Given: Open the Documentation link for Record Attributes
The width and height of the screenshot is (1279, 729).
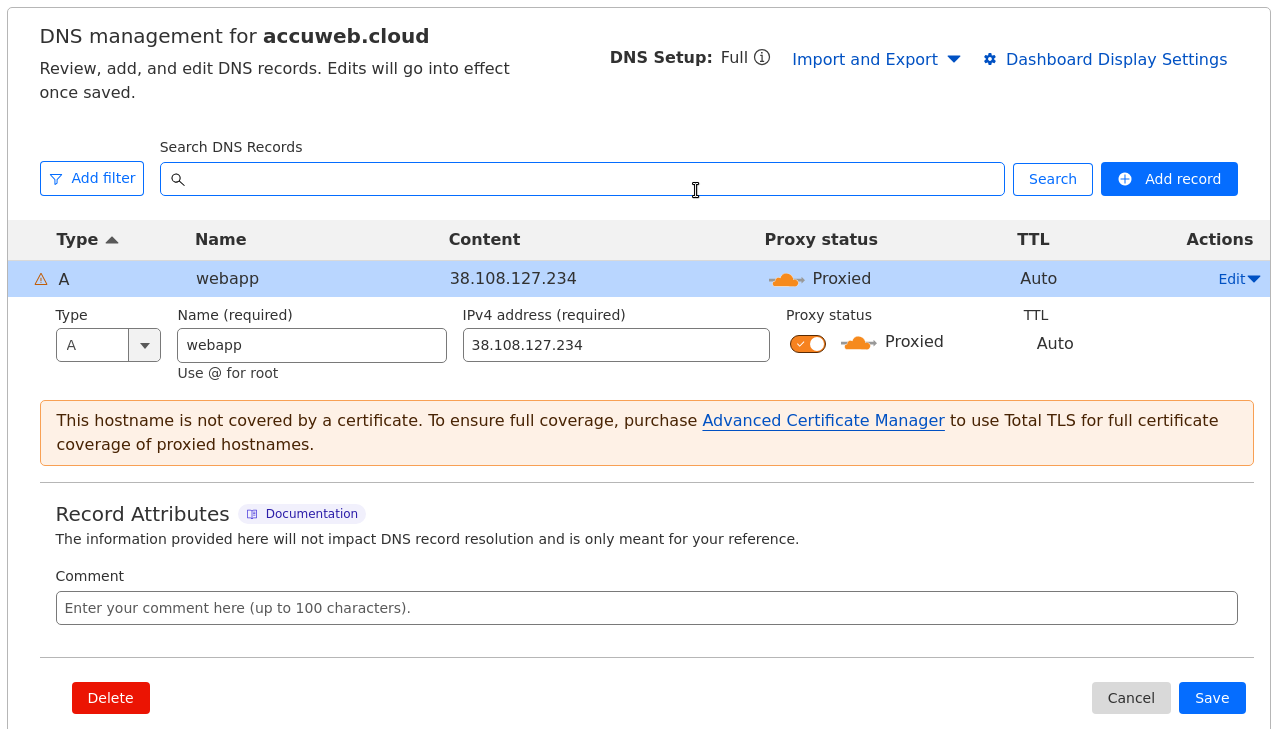Looking at the screenshot, I should tap(302, 514).
